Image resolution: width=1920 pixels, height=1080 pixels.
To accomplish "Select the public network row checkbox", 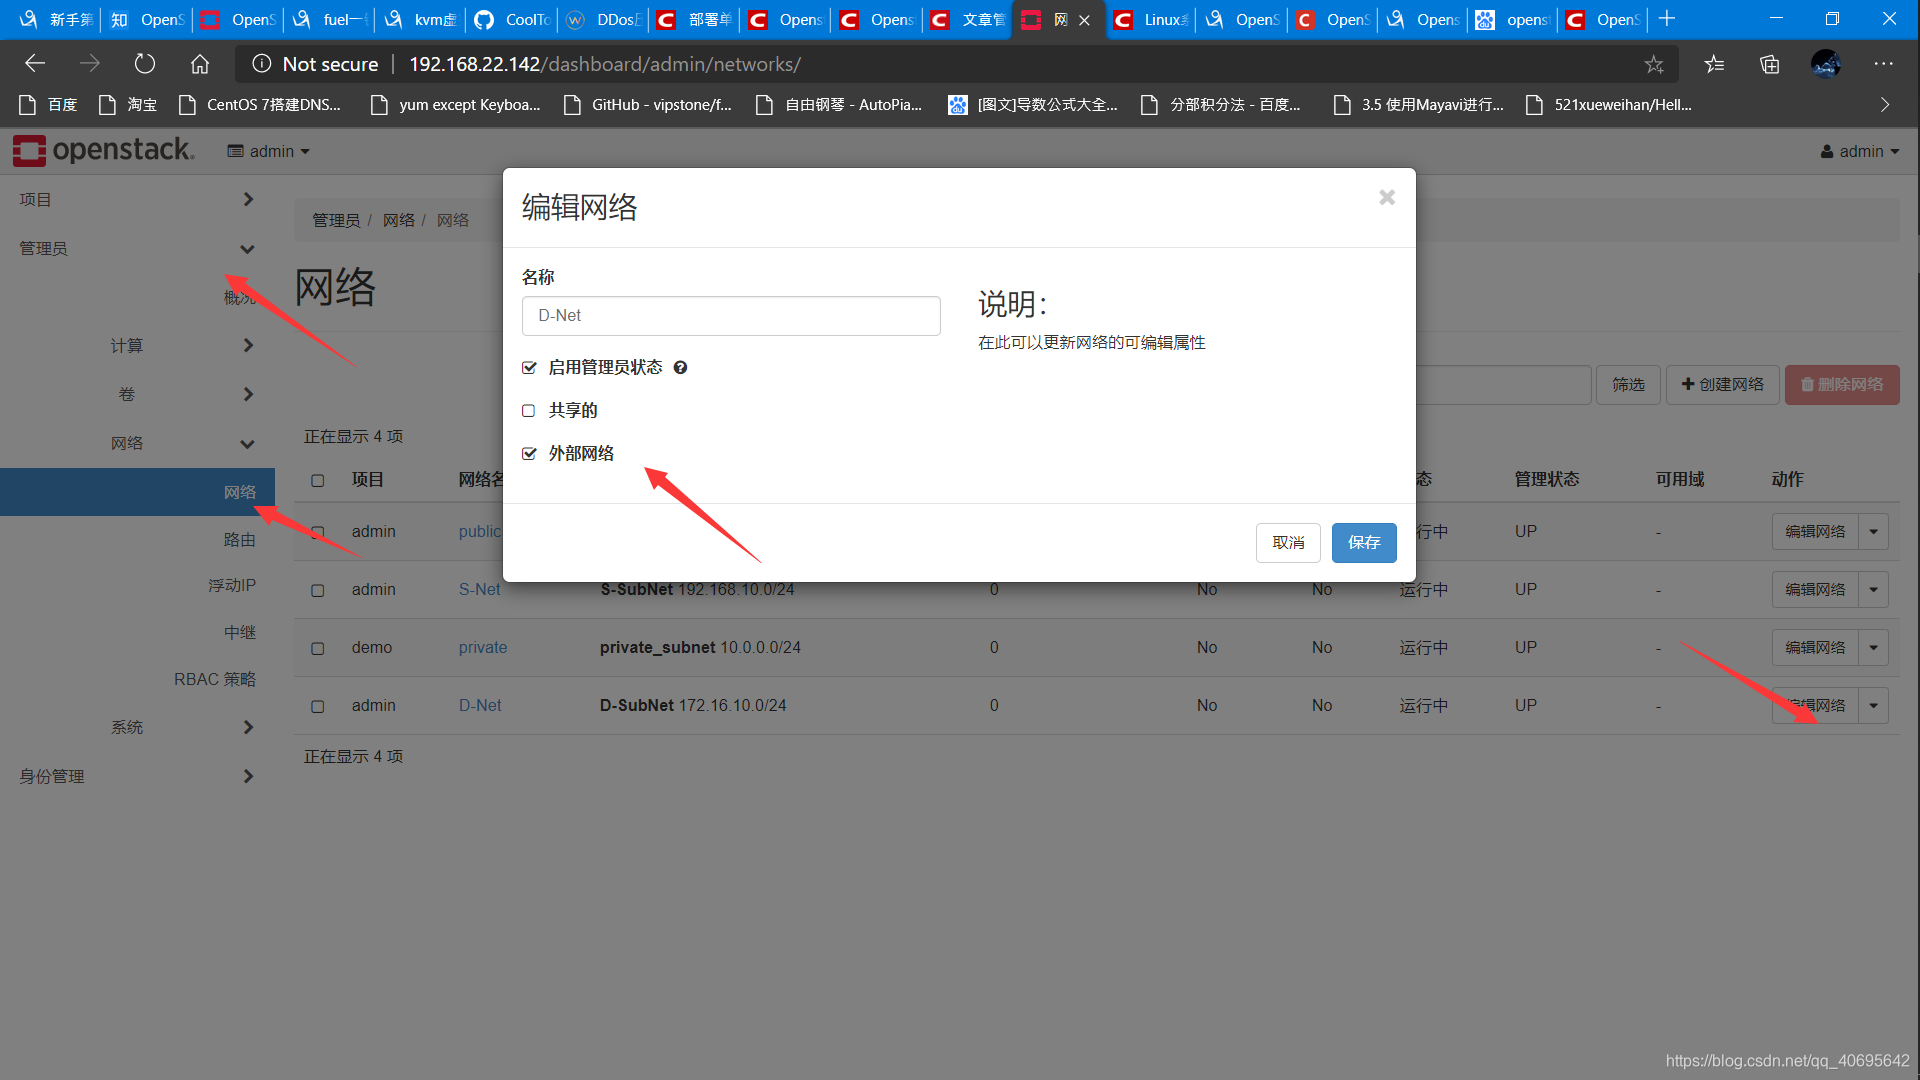I will coord(318,532).
